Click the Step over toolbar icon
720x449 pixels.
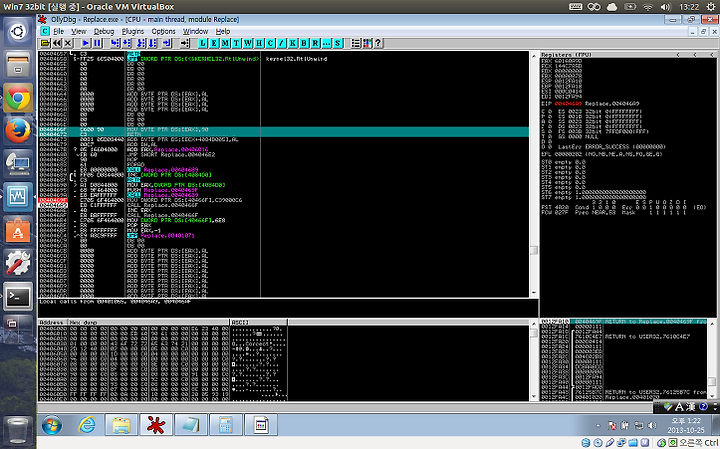coord(126,43)
